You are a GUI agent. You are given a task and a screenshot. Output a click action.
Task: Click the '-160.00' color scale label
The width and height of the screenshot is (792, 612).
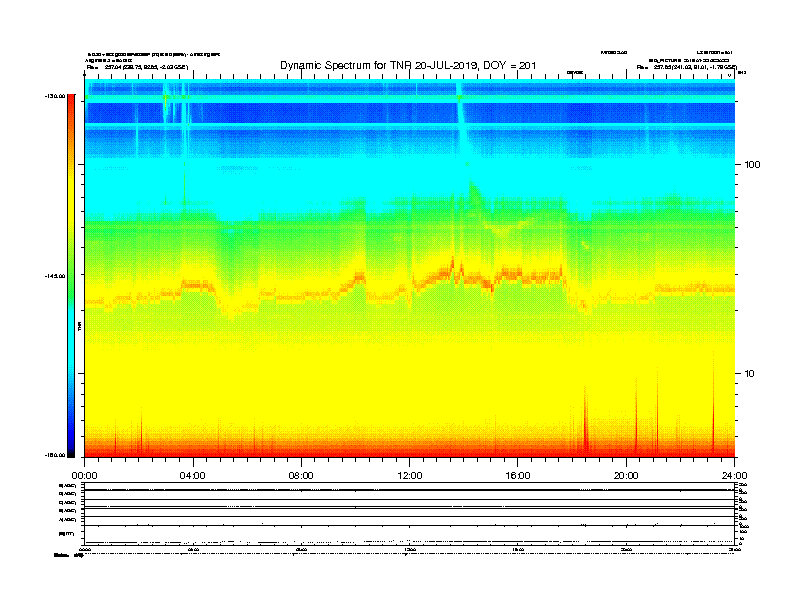[55, 455]
